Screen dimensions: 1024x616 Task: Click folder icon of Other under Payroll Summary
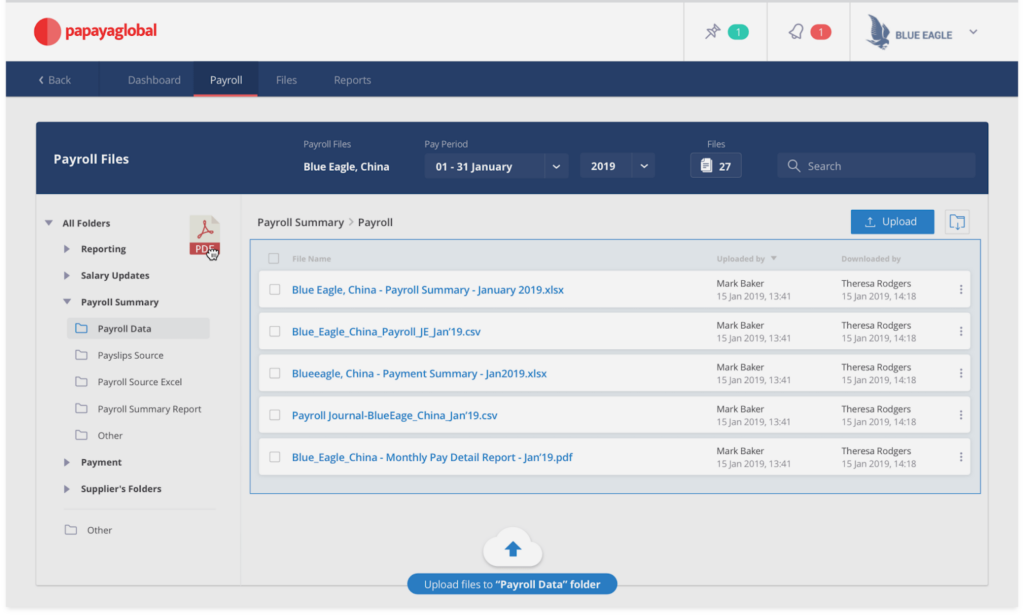(x=81, y=435)
